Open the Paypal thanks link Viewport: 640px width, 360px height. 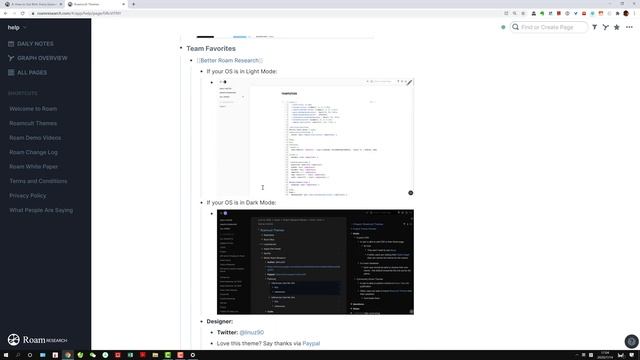311,344
